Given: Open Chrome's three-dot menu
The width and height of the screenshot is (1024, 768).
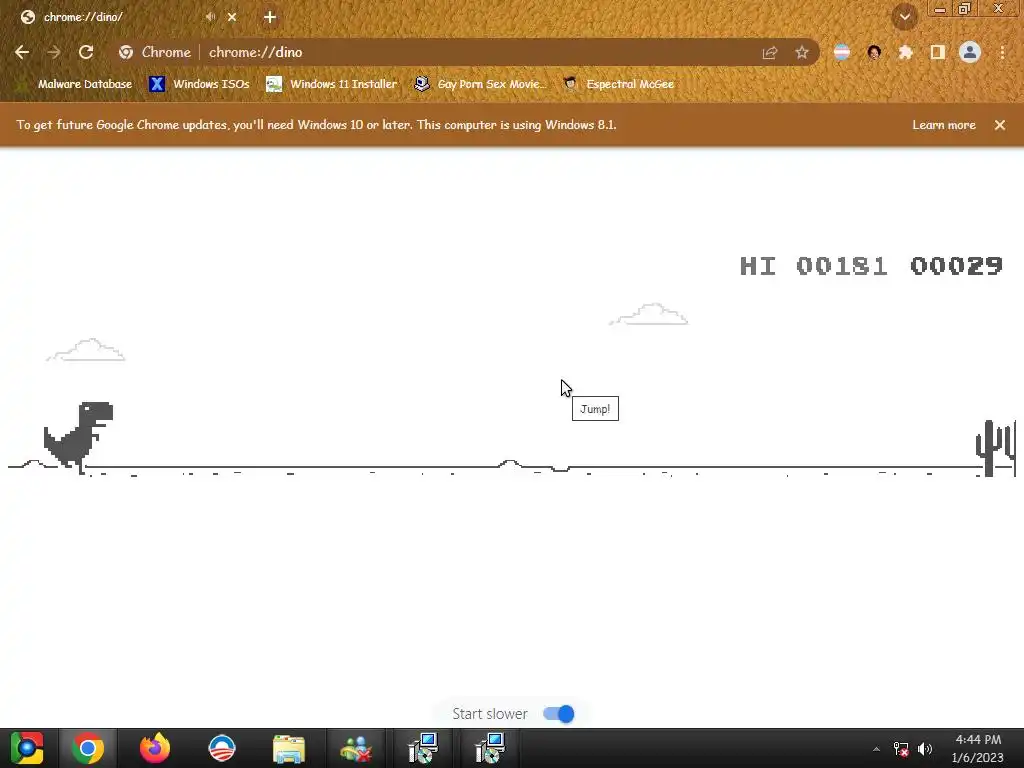Looking at the screenshot, I should tap(1002, 52).
